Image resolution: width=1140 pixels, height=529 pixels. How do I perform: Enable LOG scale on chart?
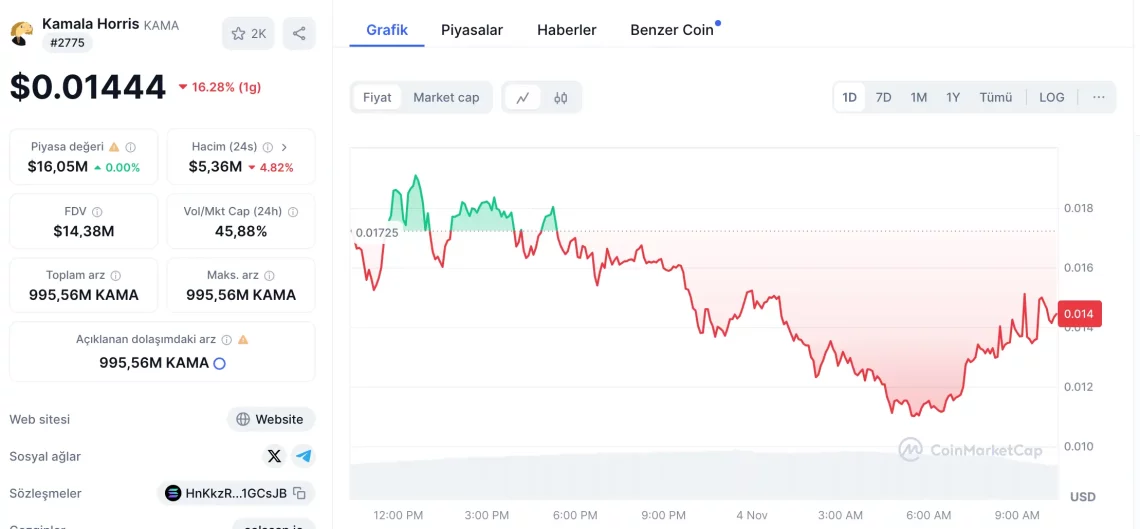click(x=1051, y=97)
